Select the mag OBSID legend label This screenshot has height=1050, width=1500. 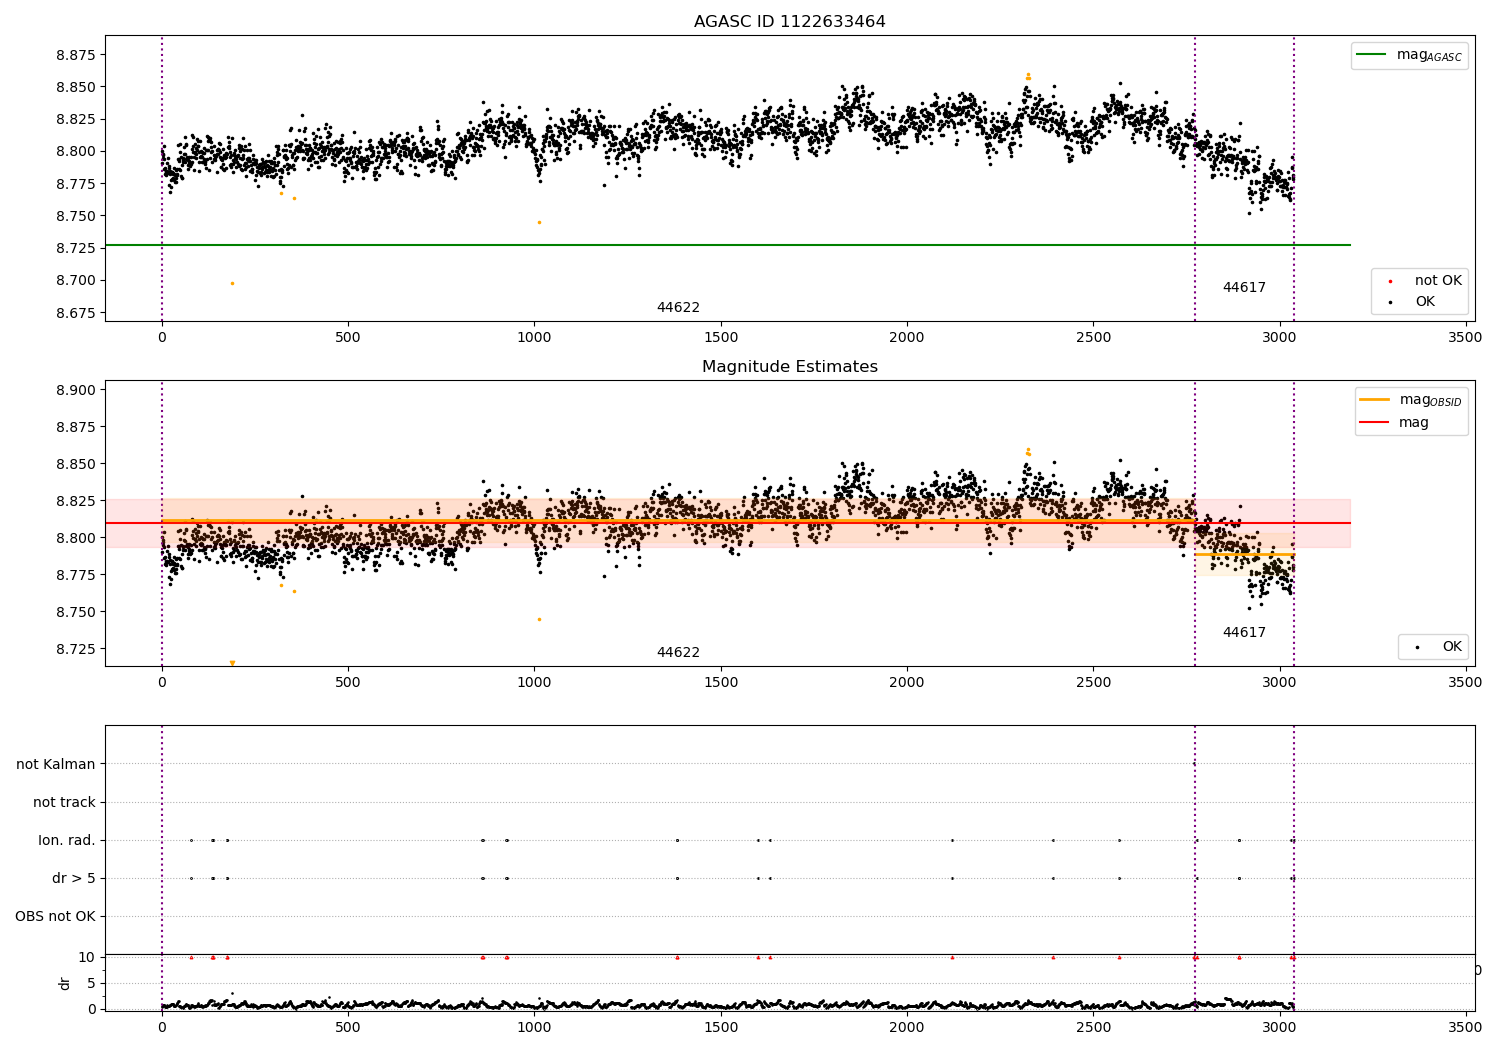tap(1430, 400)
